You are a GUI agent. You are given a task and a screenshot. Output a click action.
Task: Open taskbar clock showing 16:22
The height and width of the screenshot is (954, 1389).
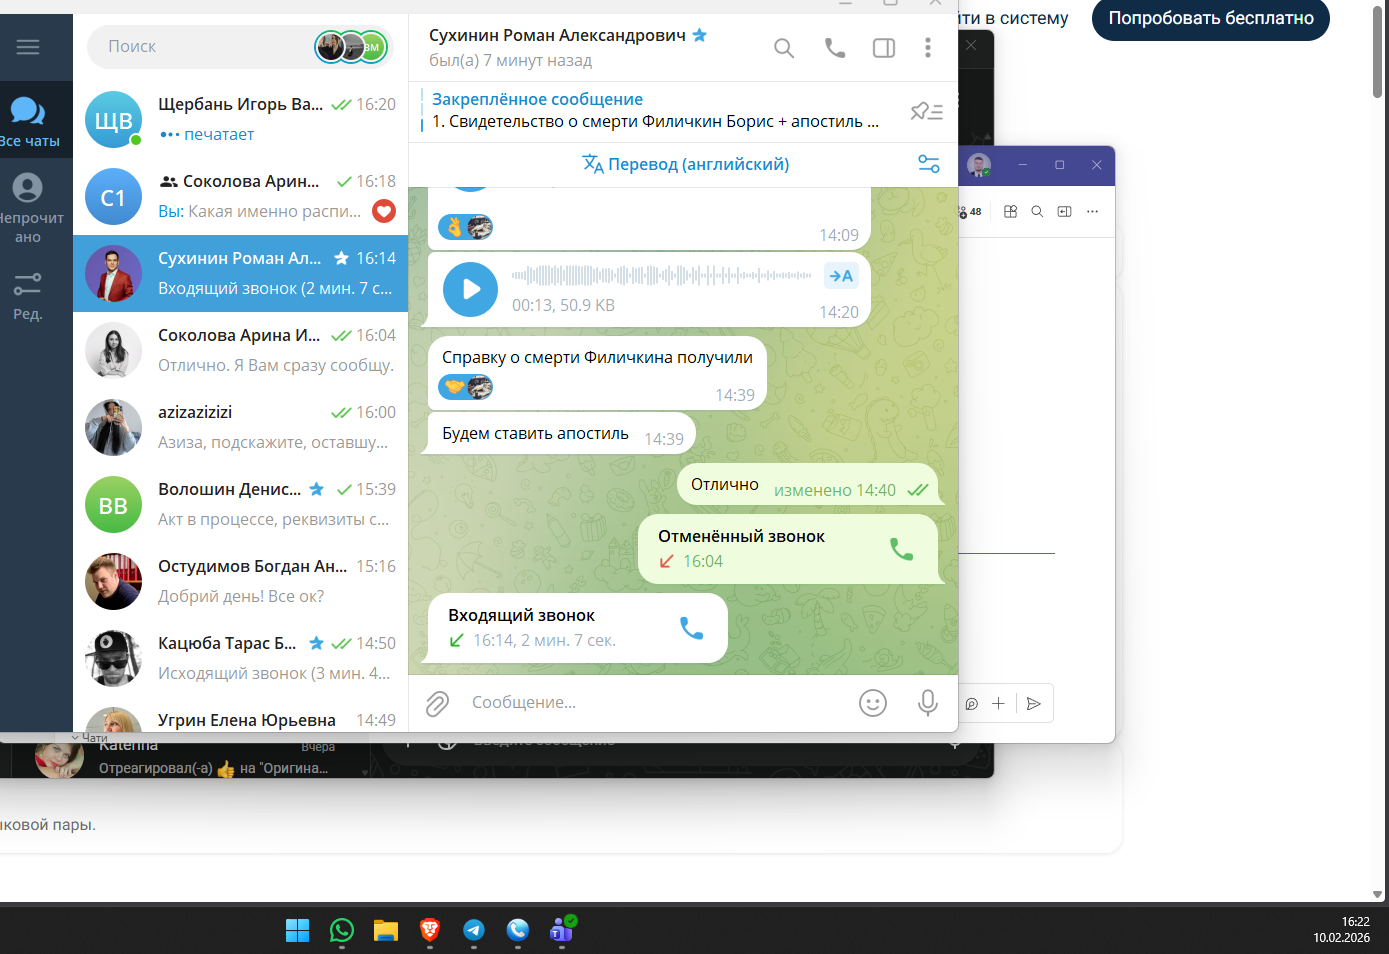[x=1342, y=929]
